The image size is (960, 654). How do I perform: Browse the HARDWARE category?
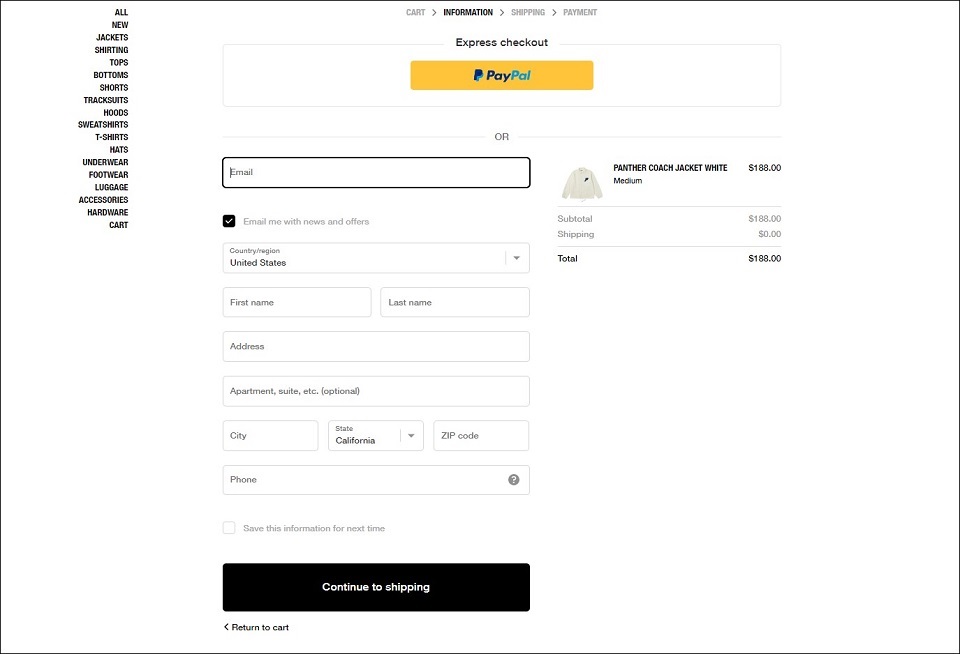(108, 212)
